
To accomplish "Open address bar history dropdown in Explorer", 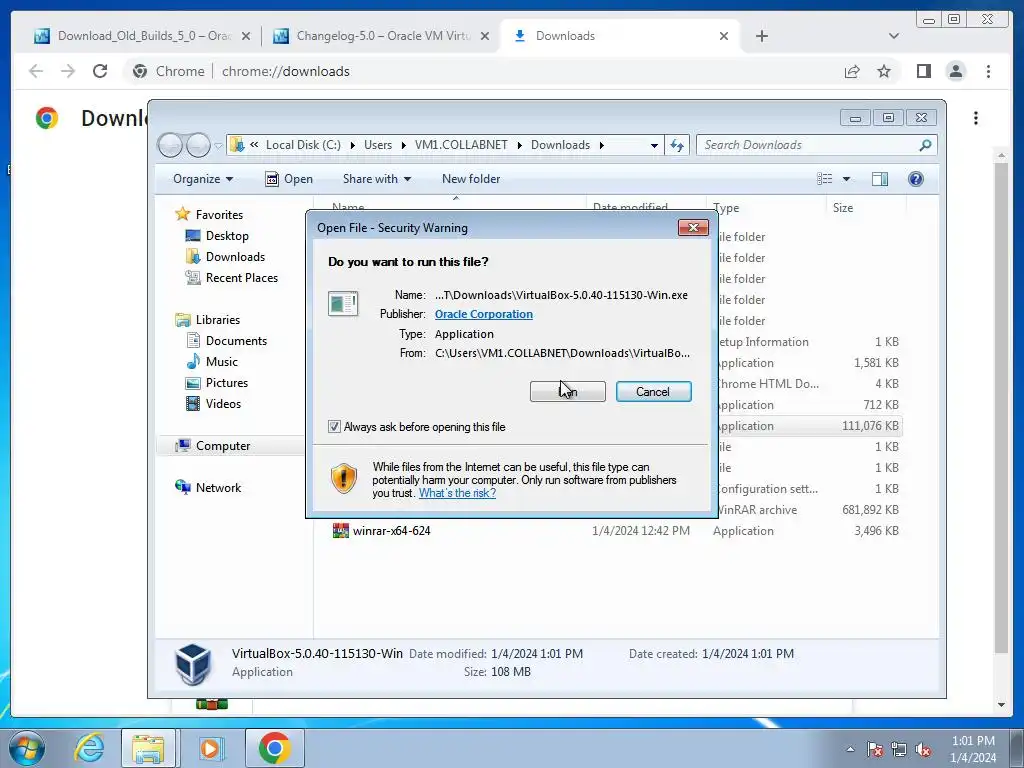I will pyautogui.click(x=654, y=146).
